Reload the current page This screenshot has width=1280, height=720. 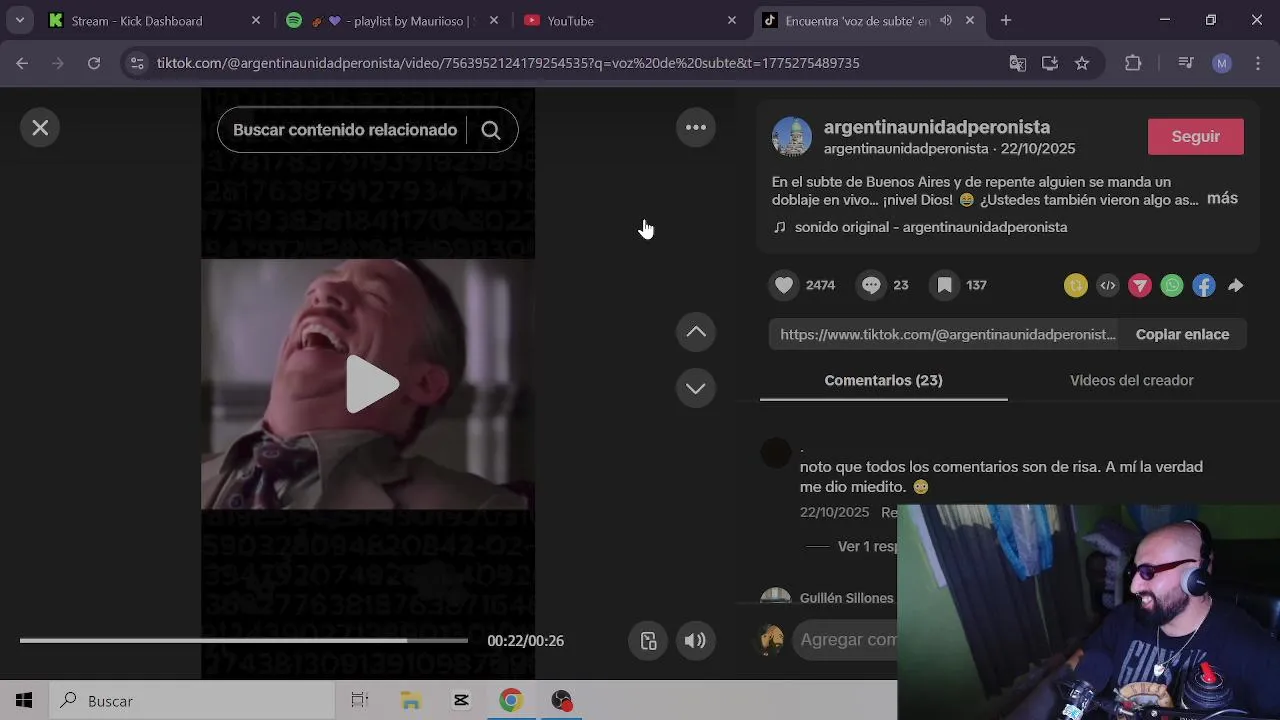pyautogui.click(x=94, y=63)
